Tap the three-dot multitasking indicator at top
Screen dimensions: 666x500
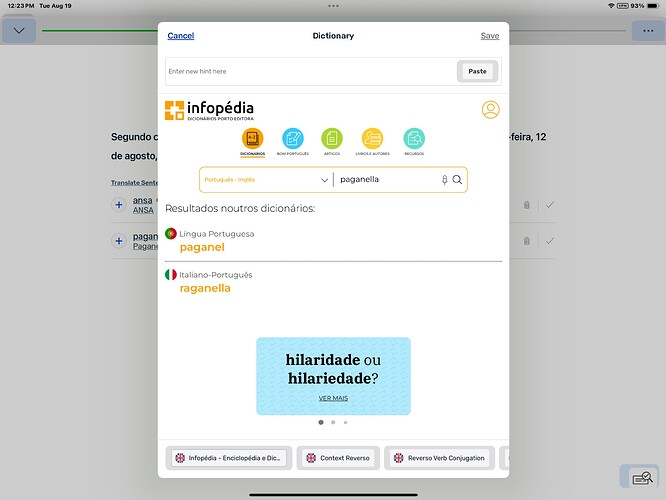click(x=333, y=6)
